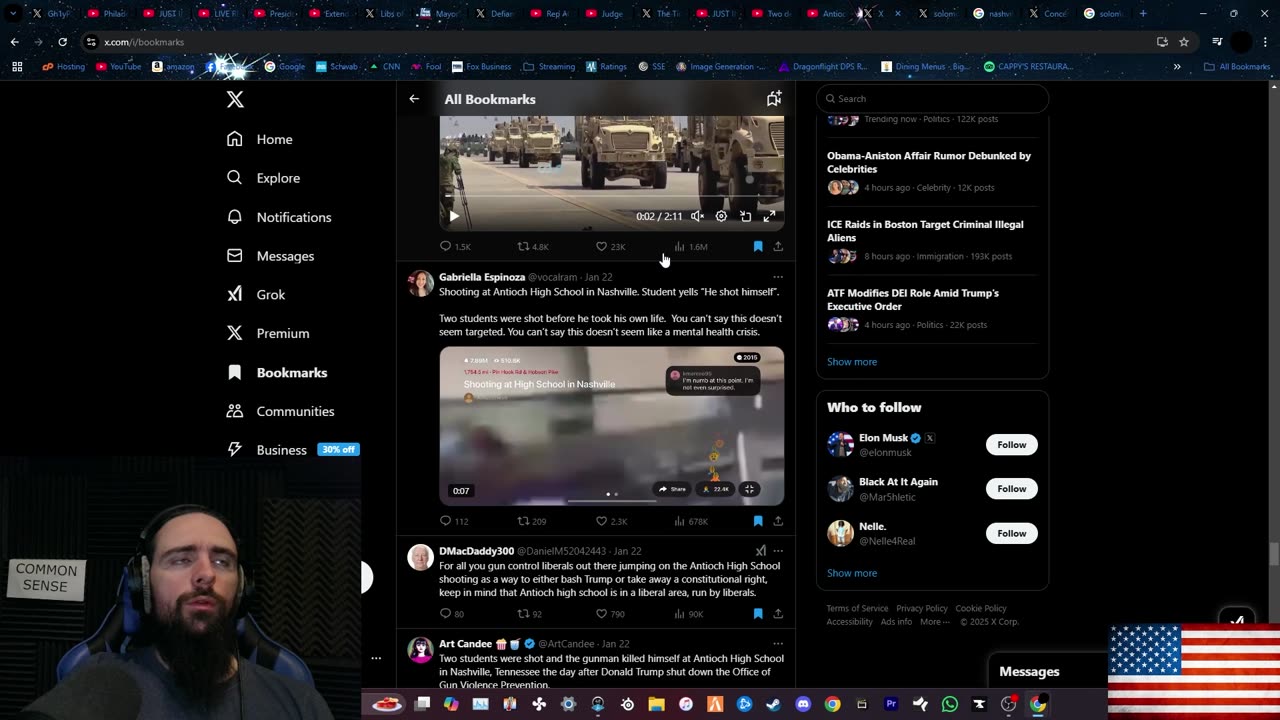Play the Antioch High School shooting video
The height and width of the screenshot is (720, 1280).
[x=611, y=426]
